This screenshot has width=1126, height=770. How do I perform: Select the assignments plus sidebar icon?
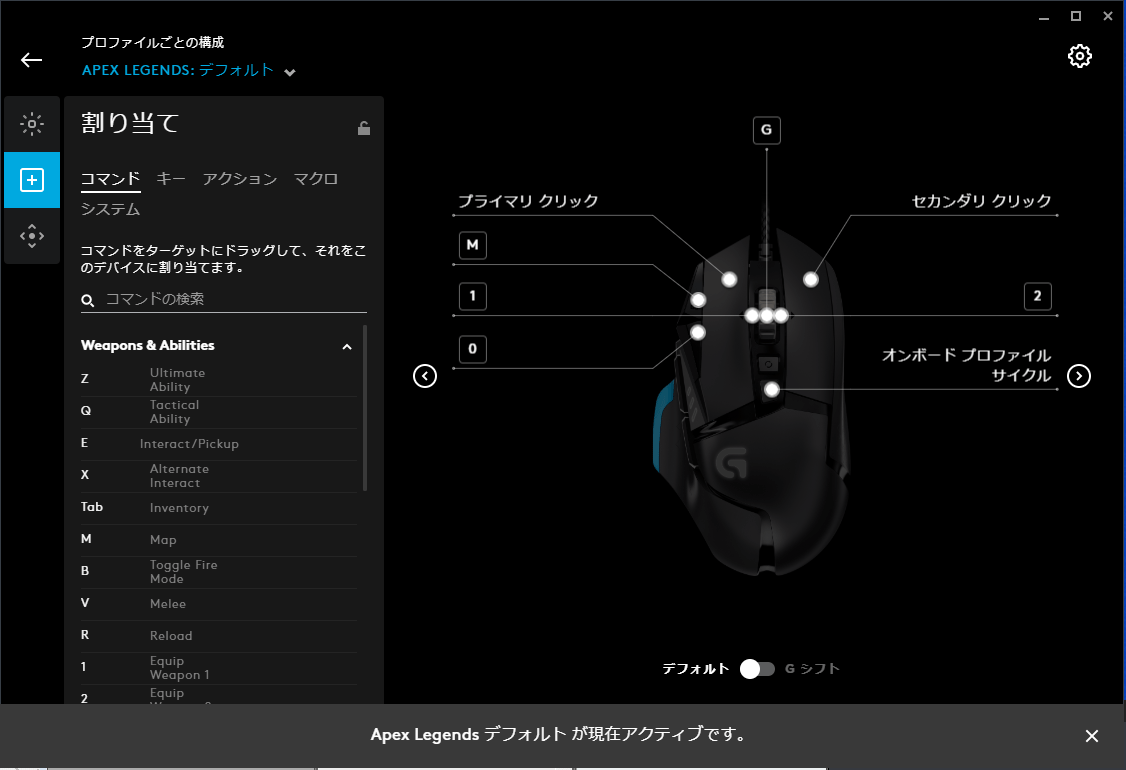pyautogui.click(x=32, y=180)
